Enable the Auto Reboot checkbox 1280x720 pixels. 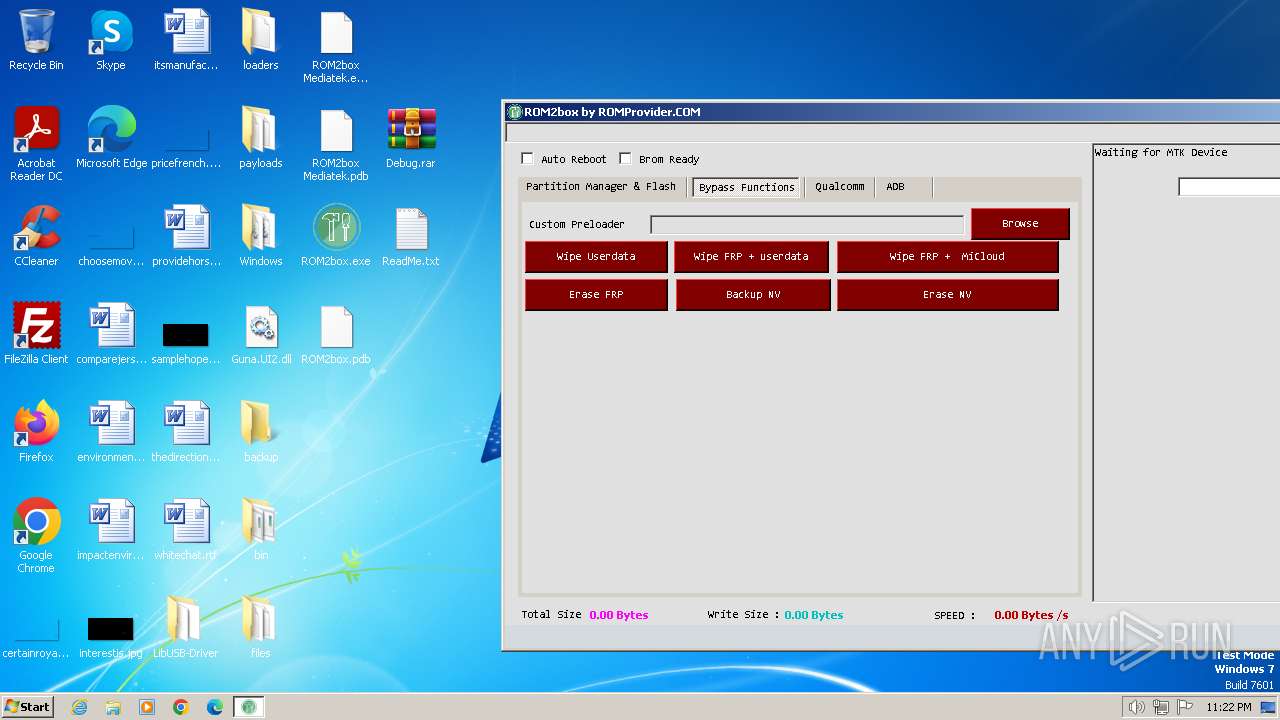tap(527, 158)
